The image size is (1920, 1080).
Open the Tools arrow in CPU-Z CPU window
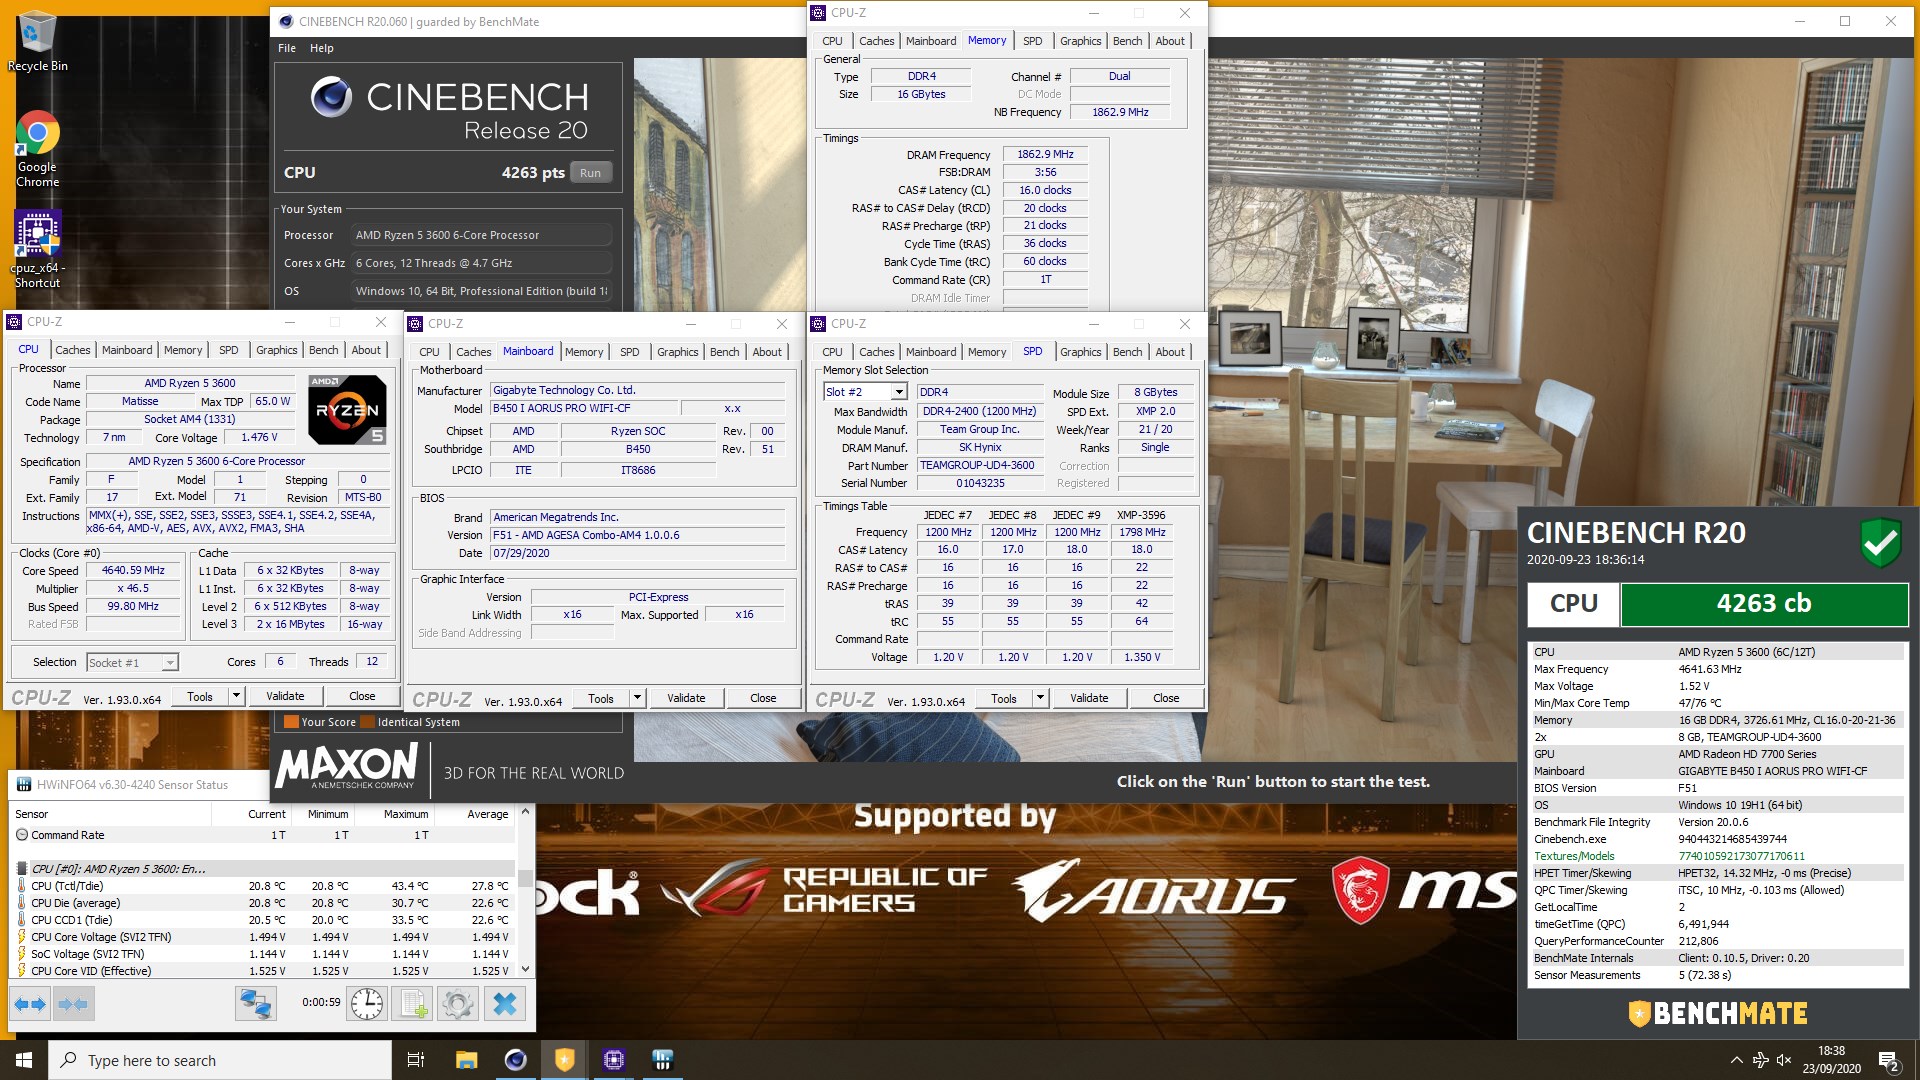coord(236,696)
